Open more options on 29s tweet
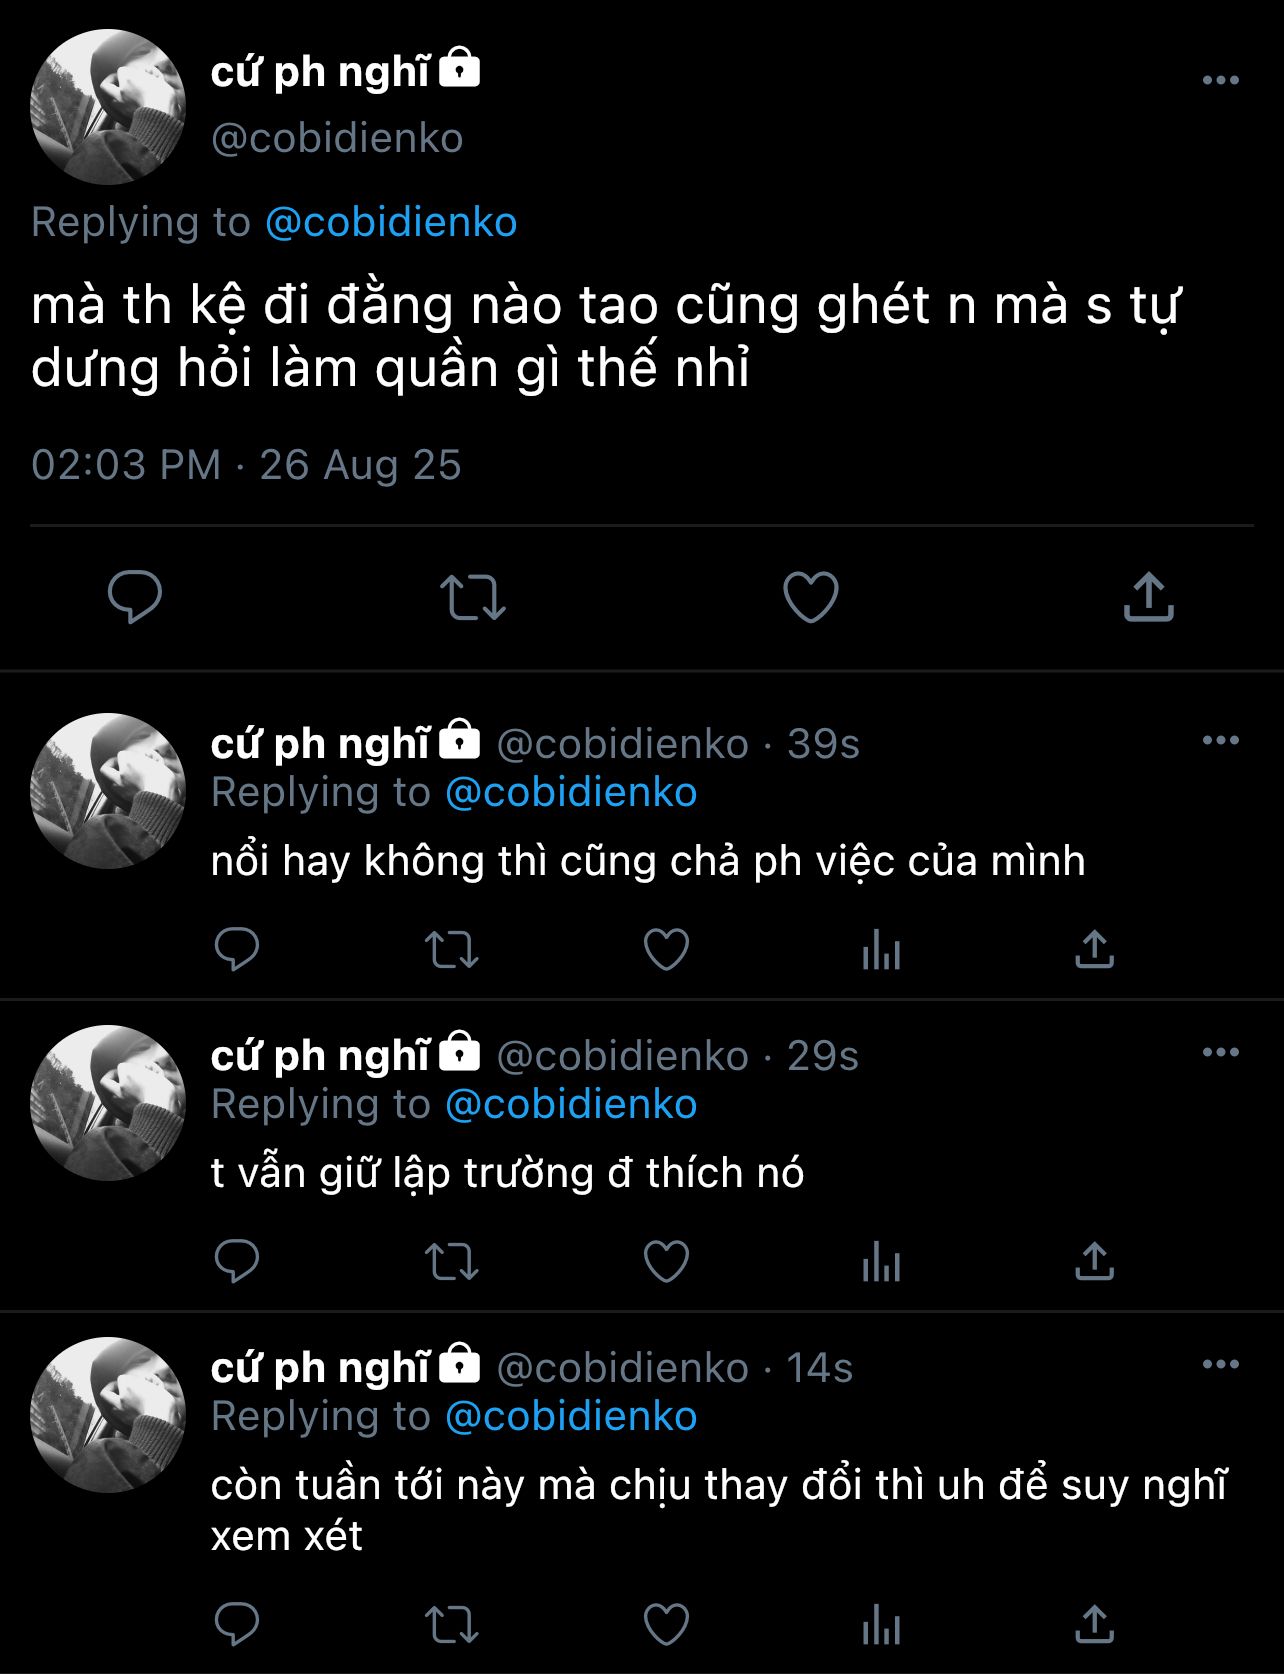Screen dimensions: 1284x1674 tap(1220, 1052)
